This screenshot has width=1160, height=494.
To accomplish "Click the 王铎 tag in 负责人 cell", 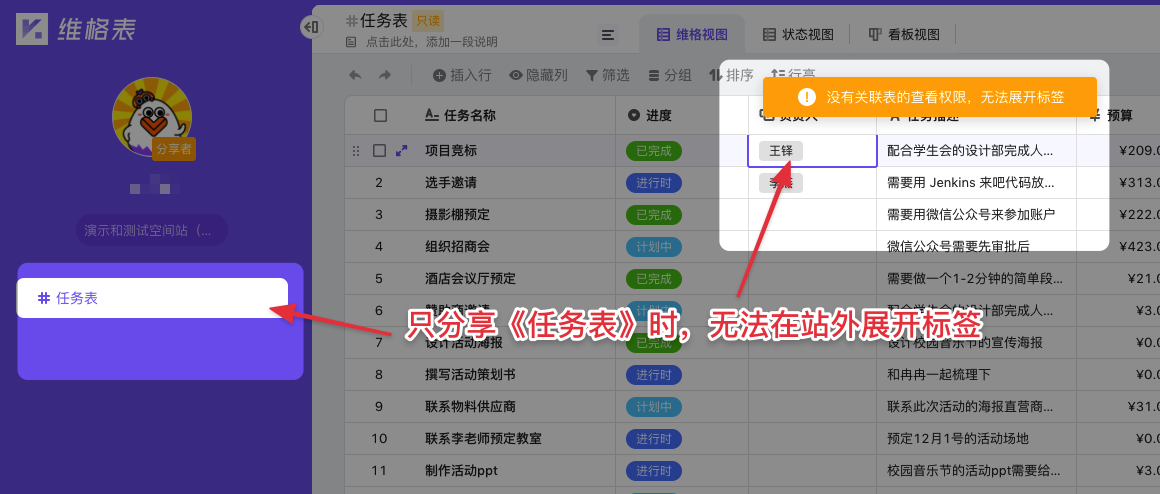I will (x=780, y=151).
